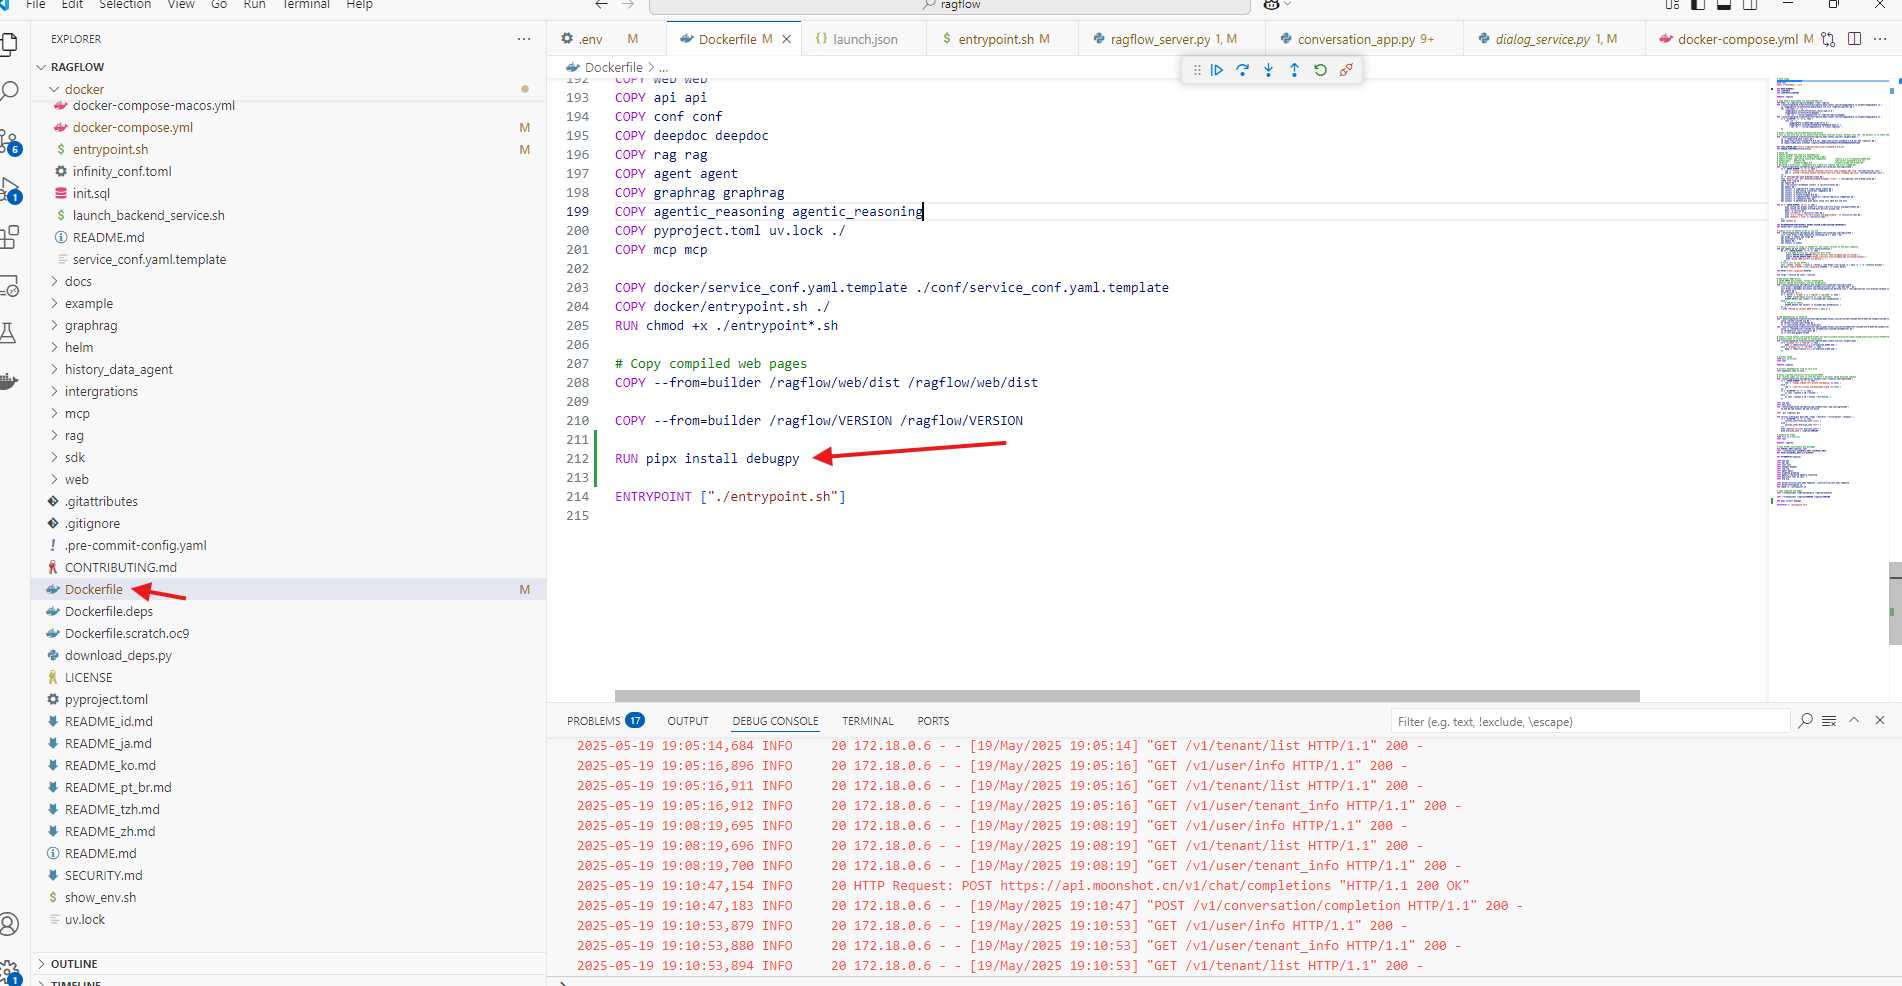The height and width of the screenshot is (986, 1902).
Task: Open the Docker extension sidebar
Action: 12,381
